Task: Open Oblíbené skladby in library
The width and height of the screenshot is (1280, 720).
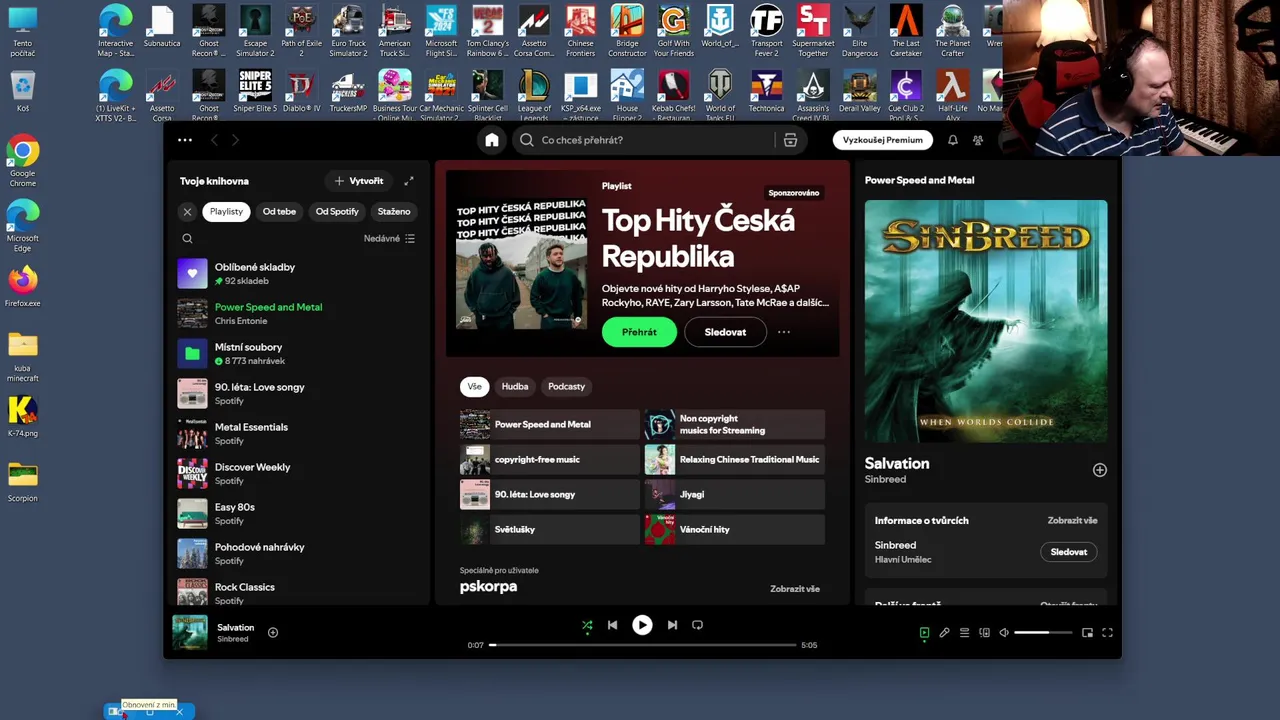Action: [x=298, y=274]
